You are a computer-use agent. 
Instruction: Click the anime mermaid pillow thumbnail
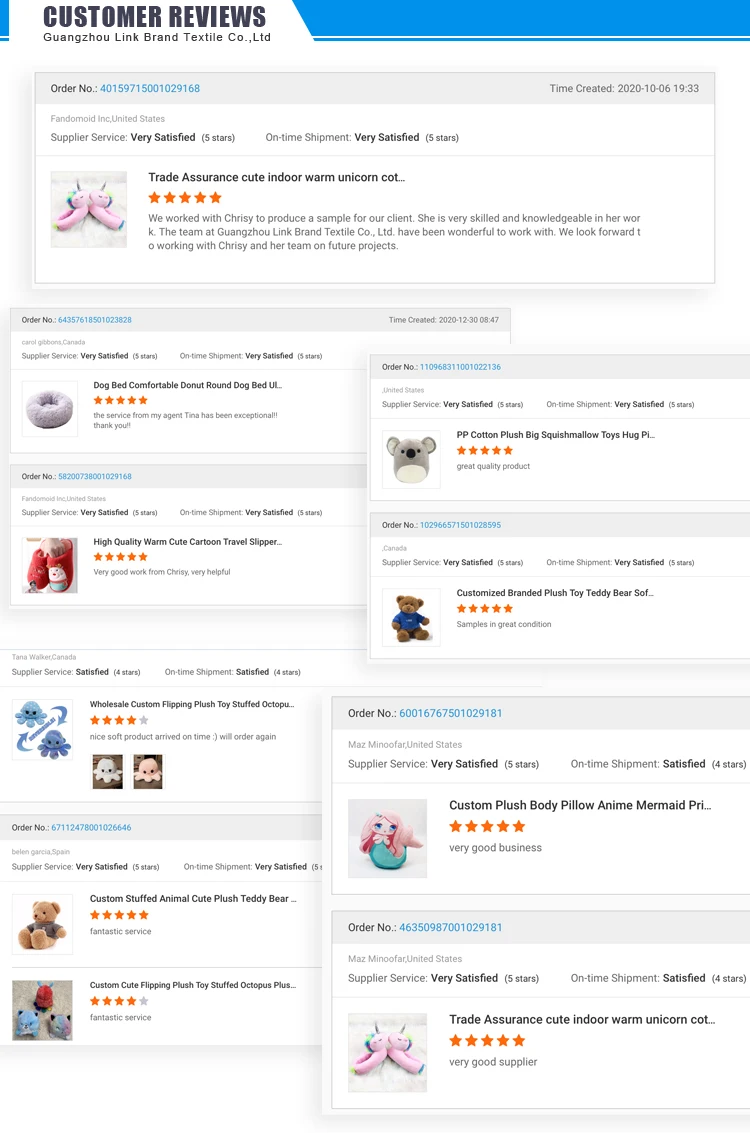click(x=387, y=838)
